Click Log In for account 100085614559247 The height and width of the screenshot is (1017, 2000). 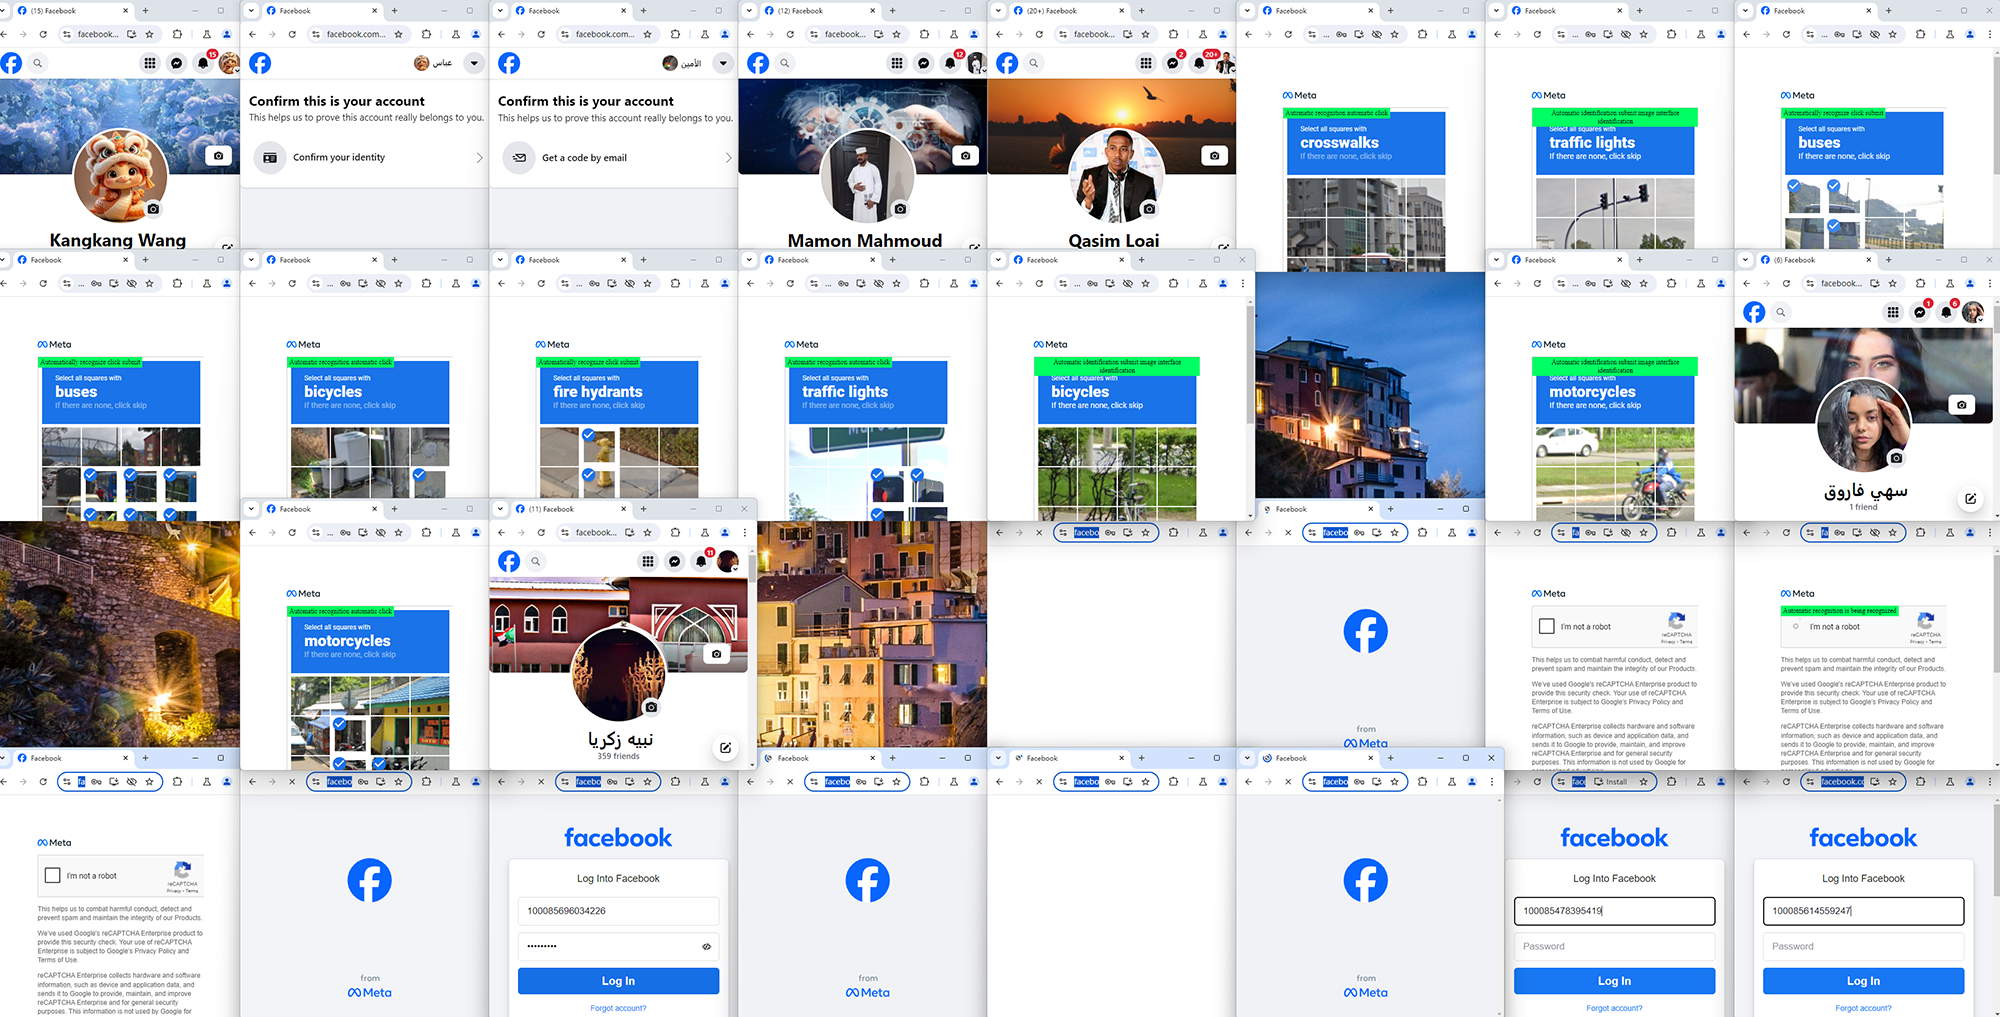click(x=1863, y=981)
